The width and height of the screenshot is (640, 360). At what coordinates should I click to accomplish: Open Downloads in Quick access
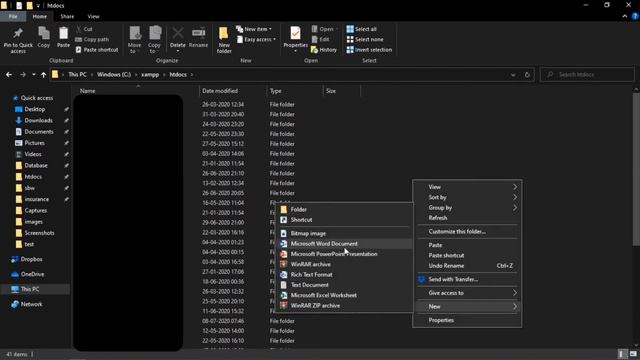[38, 120]
